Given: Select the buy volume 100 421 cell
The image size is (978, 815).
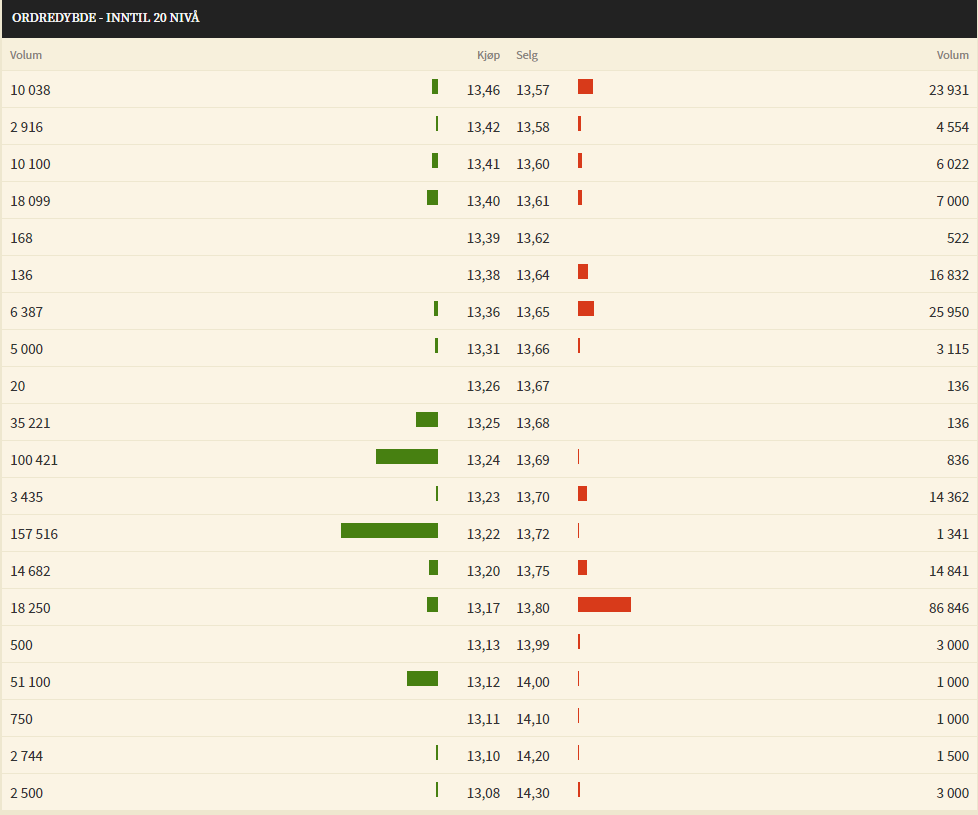Looking at the screenshot, I should pyautogui.click(x=34, y=460).
